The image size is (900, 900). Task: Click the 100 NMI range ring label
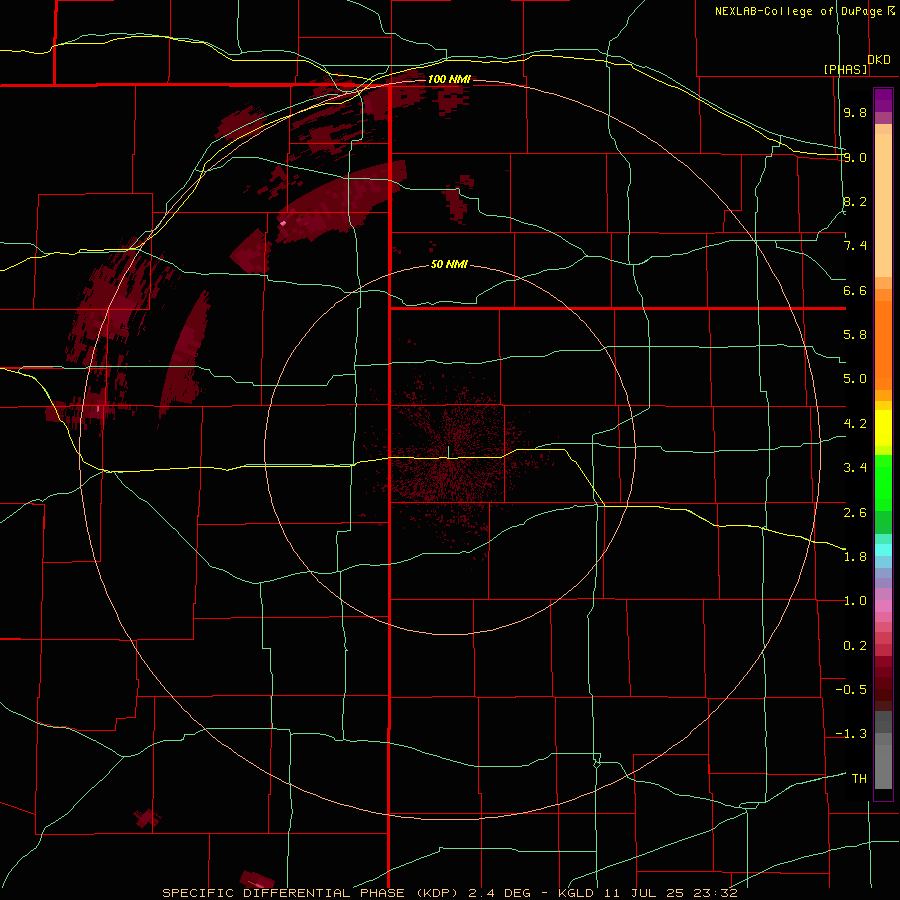pyautogui.click(x=449, y=79)
